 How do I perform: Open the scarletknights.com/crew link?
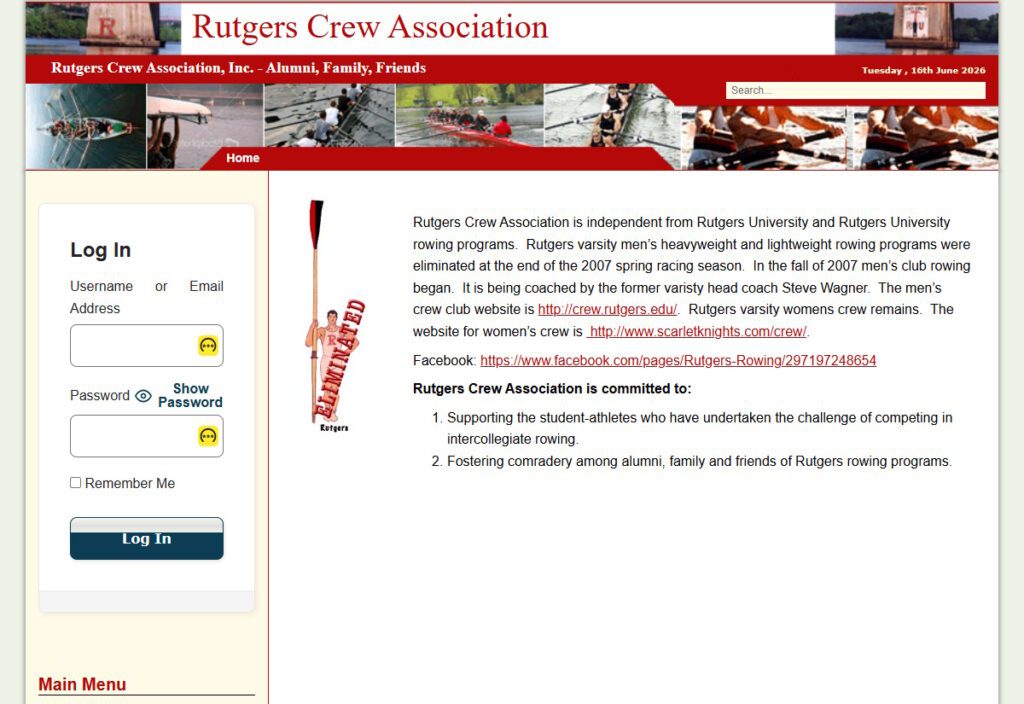(697, 332)
